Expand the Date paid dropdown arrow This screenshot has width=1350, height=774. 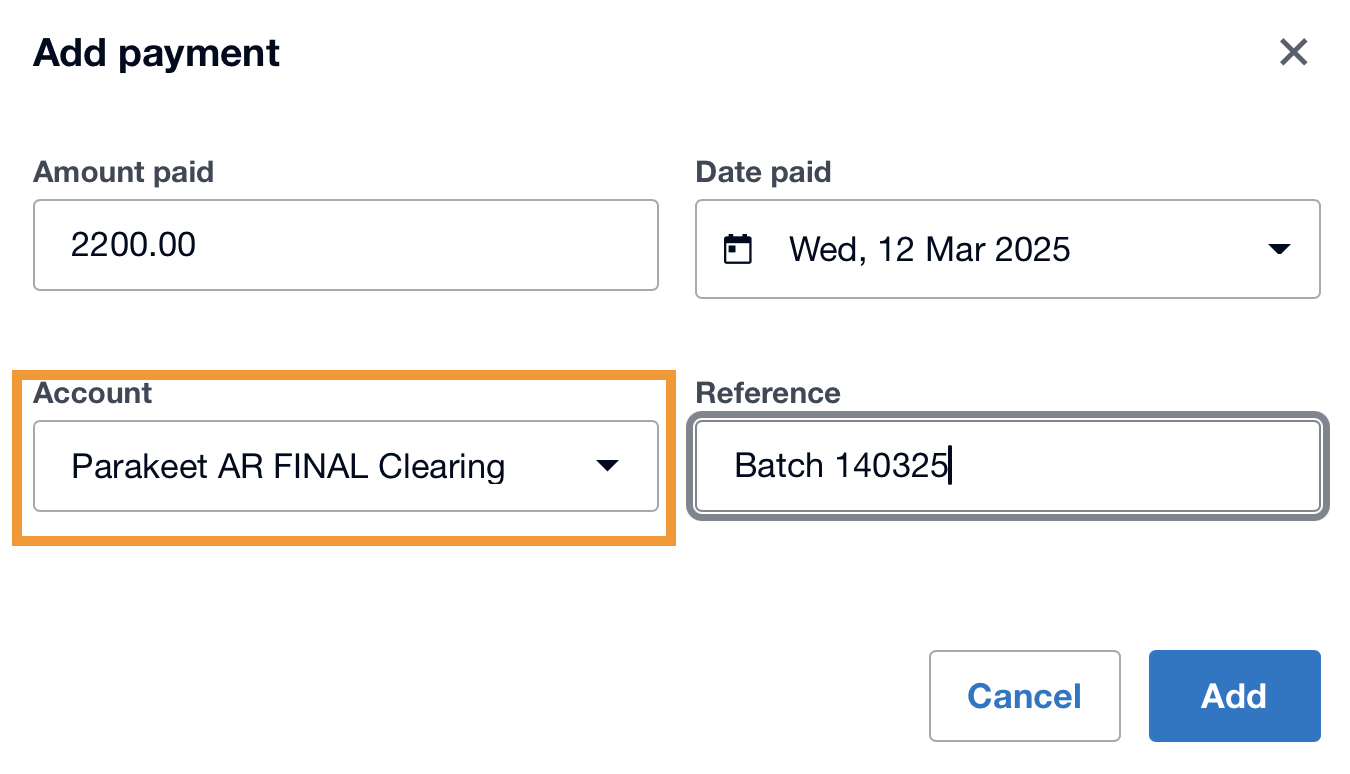click(x=1279, y=249)
